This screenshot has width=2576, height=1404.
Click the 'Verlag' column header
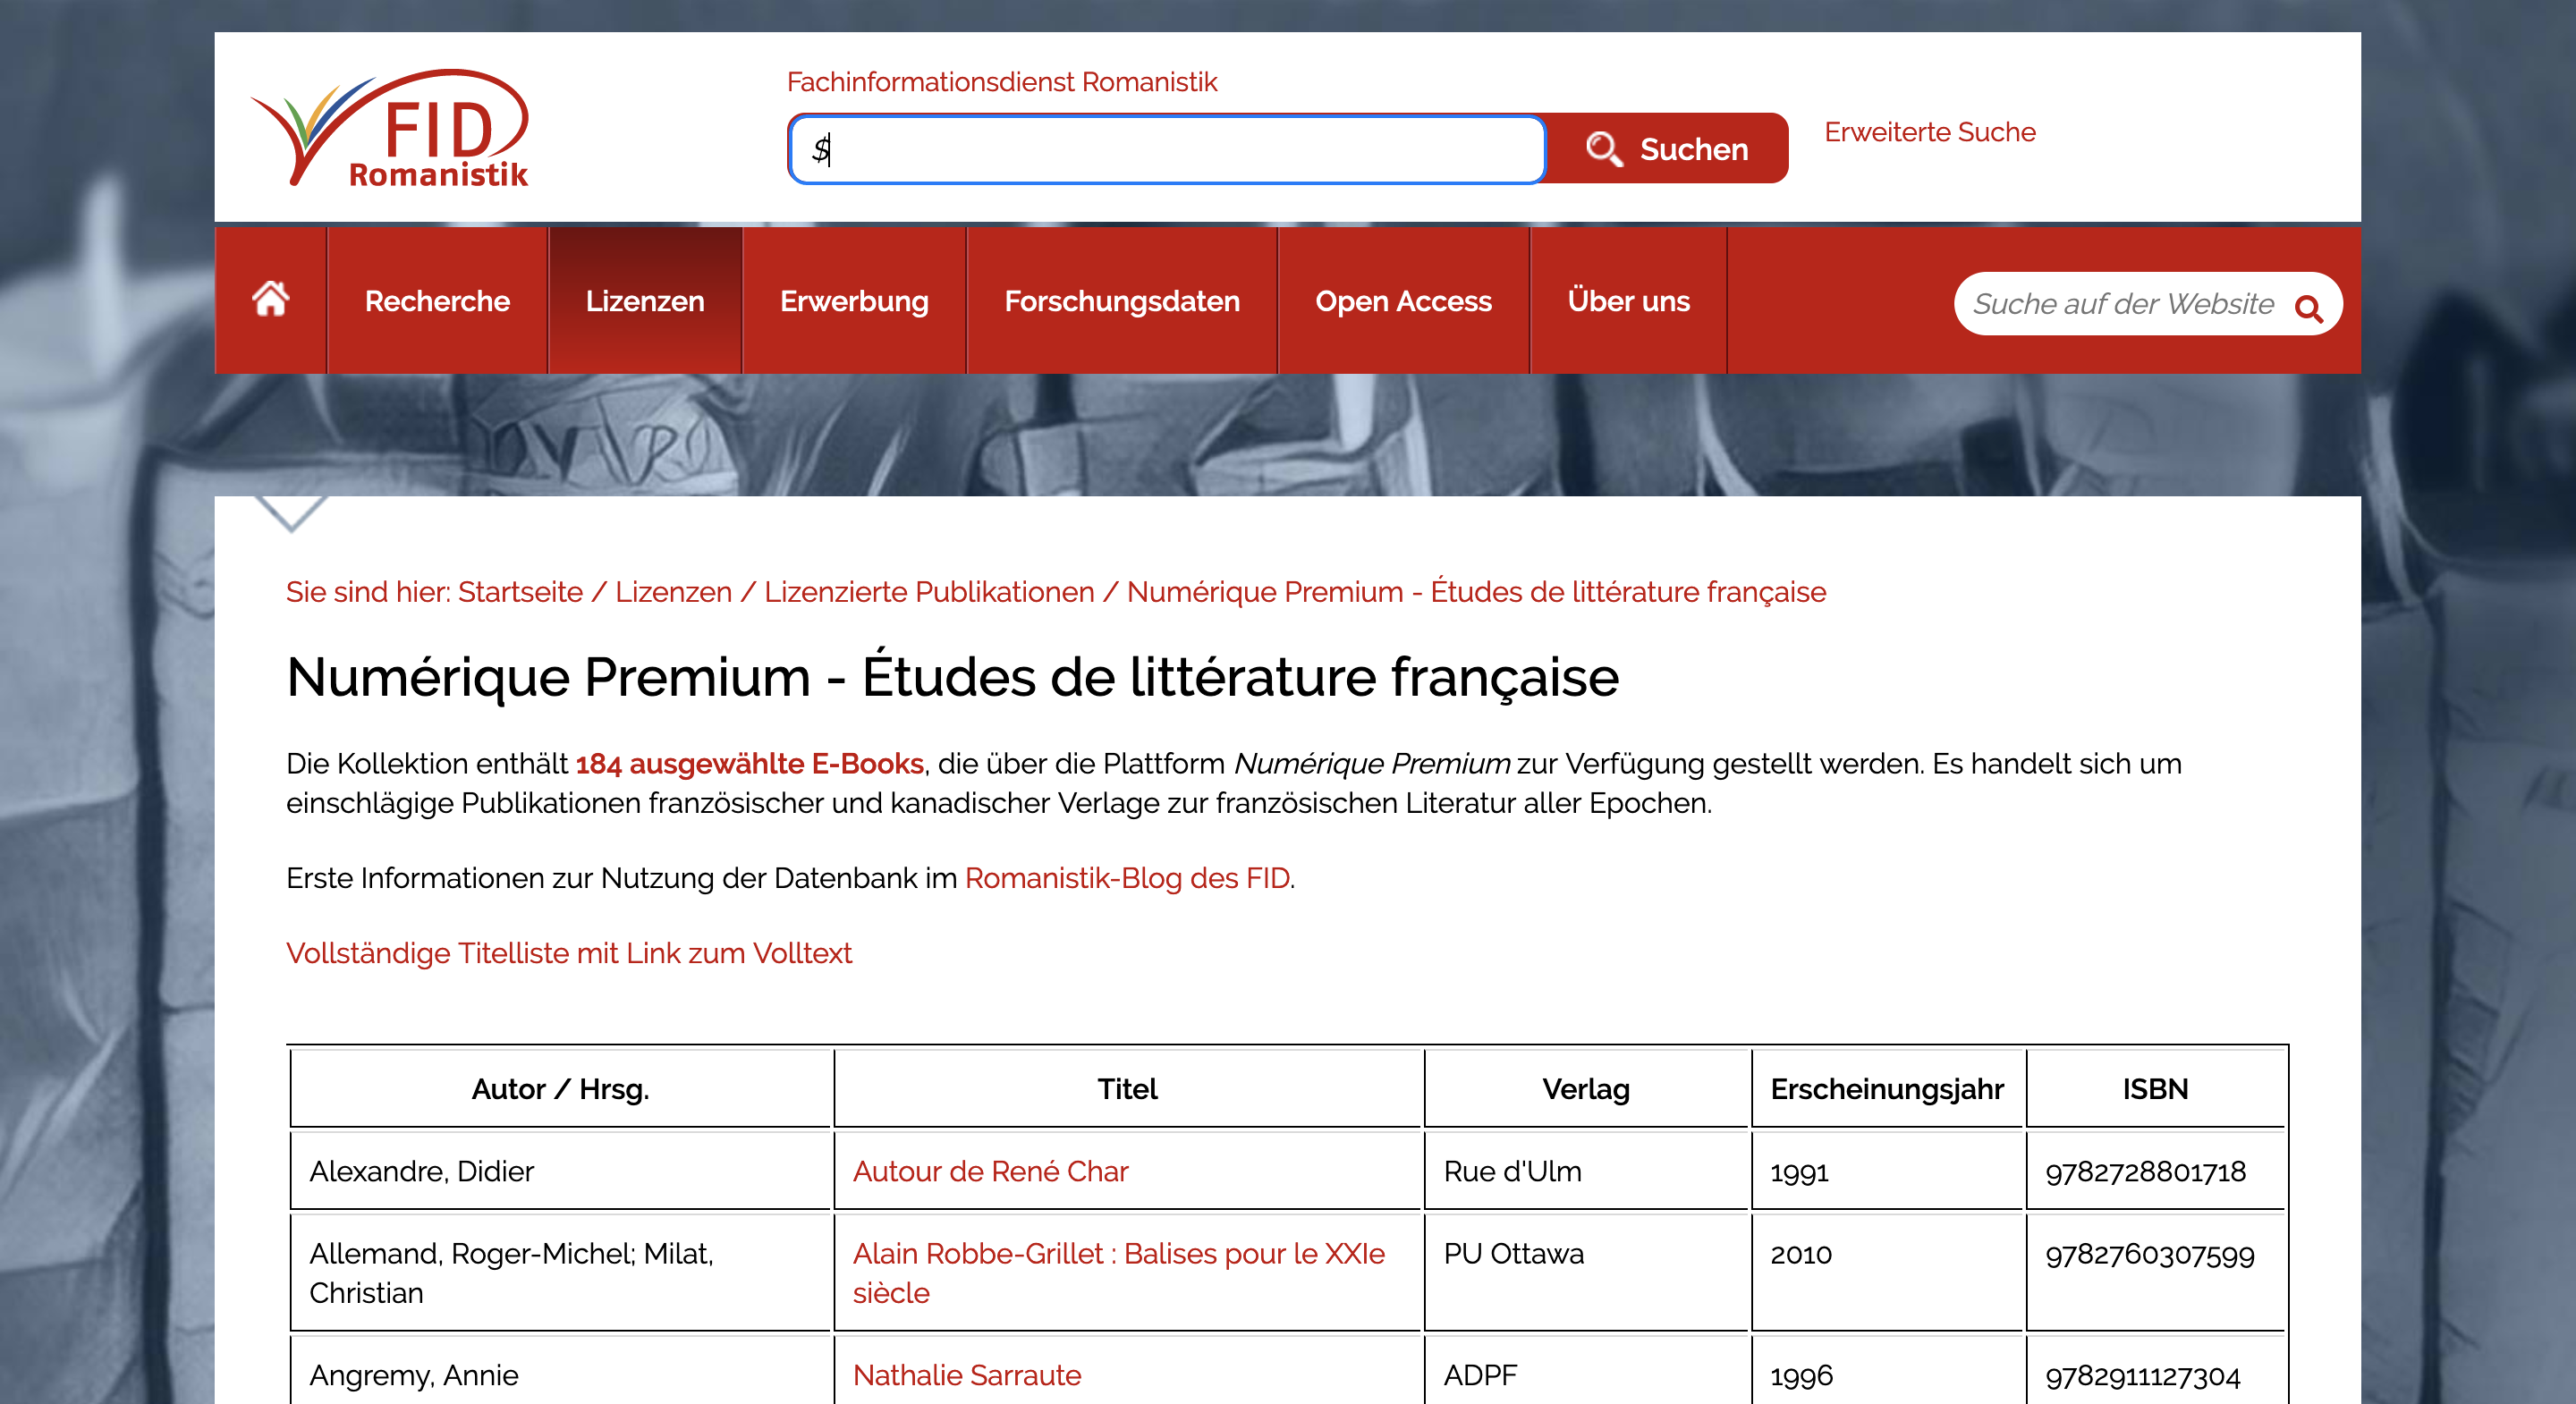1586,1089
